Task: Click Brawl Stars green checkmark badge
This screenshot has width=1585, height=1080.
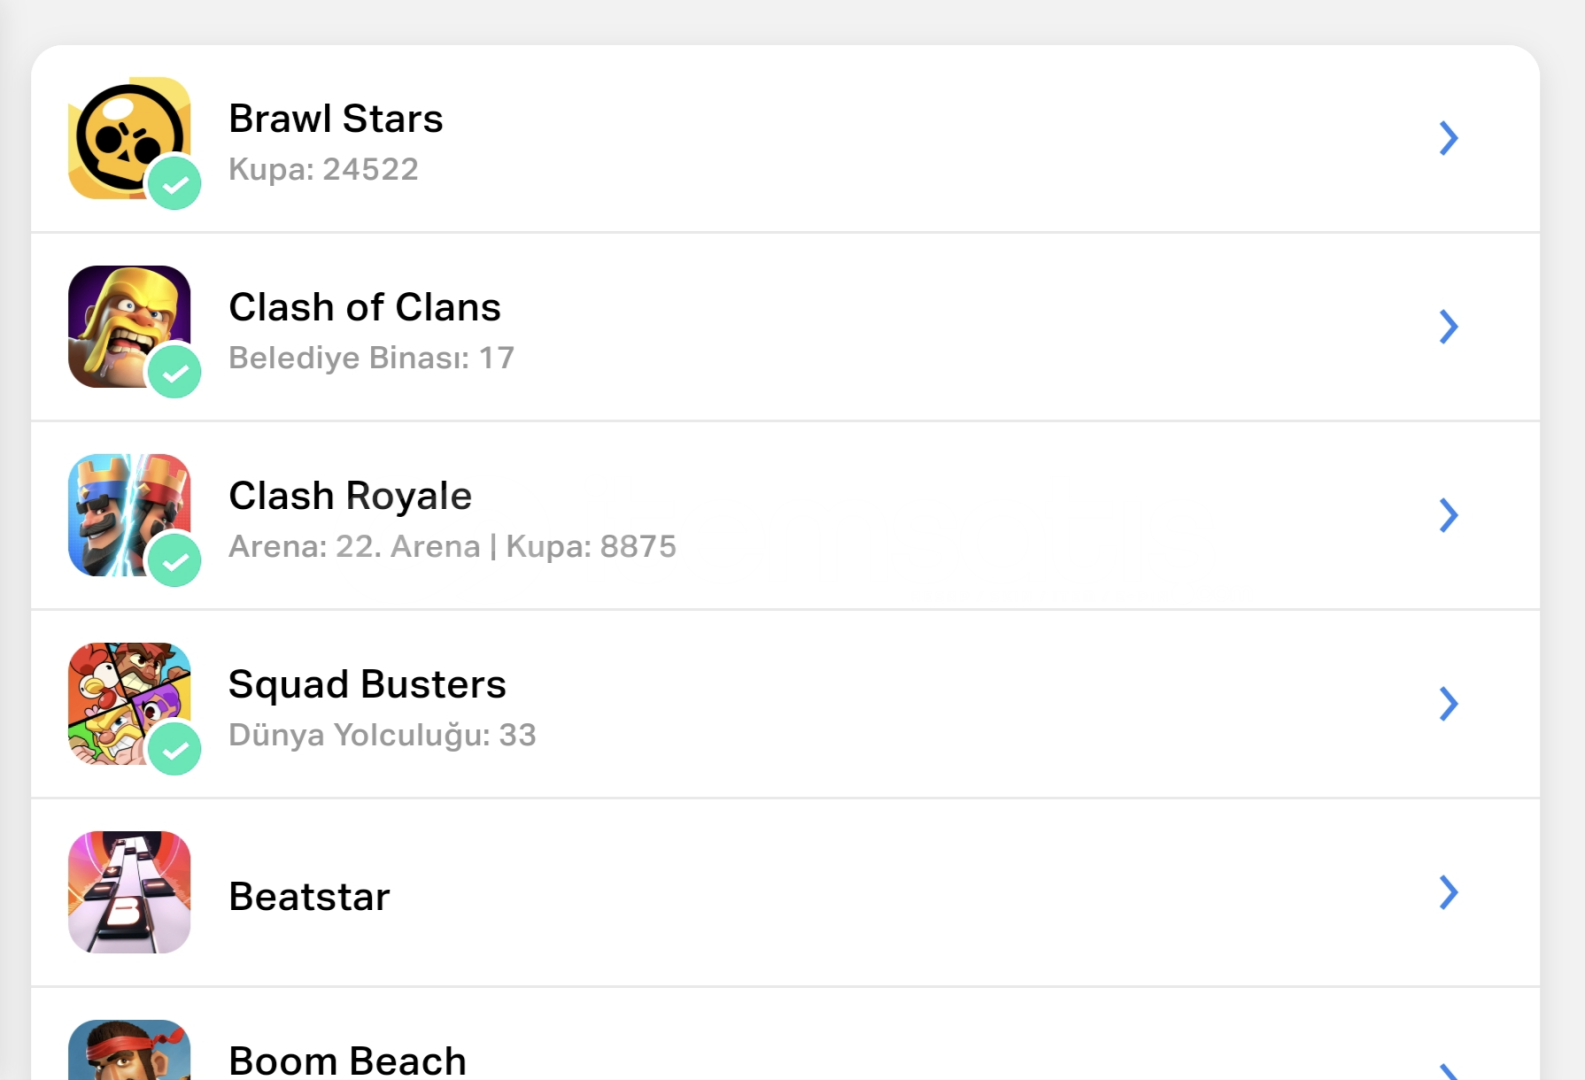Action: coord(175,184)
